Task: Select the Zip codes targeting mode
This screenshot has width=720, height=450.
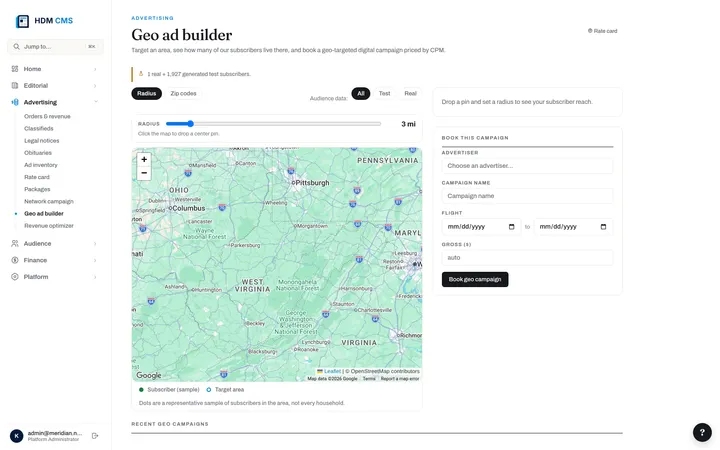Action: [183, 93]
